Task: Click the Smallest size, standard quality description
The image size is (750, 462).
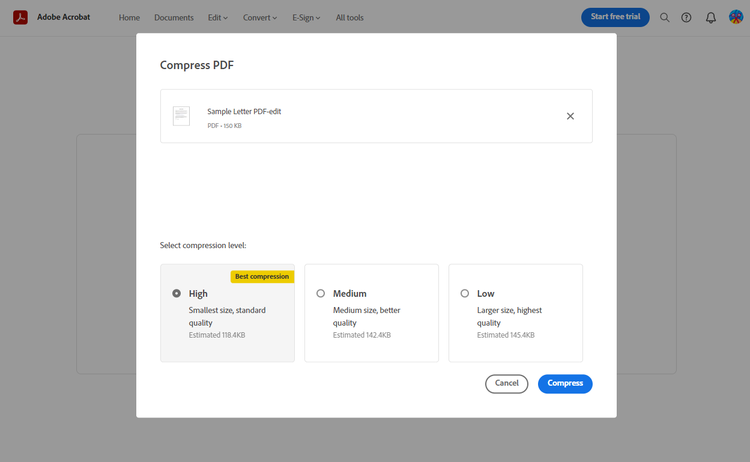Action: coord(227,317)
